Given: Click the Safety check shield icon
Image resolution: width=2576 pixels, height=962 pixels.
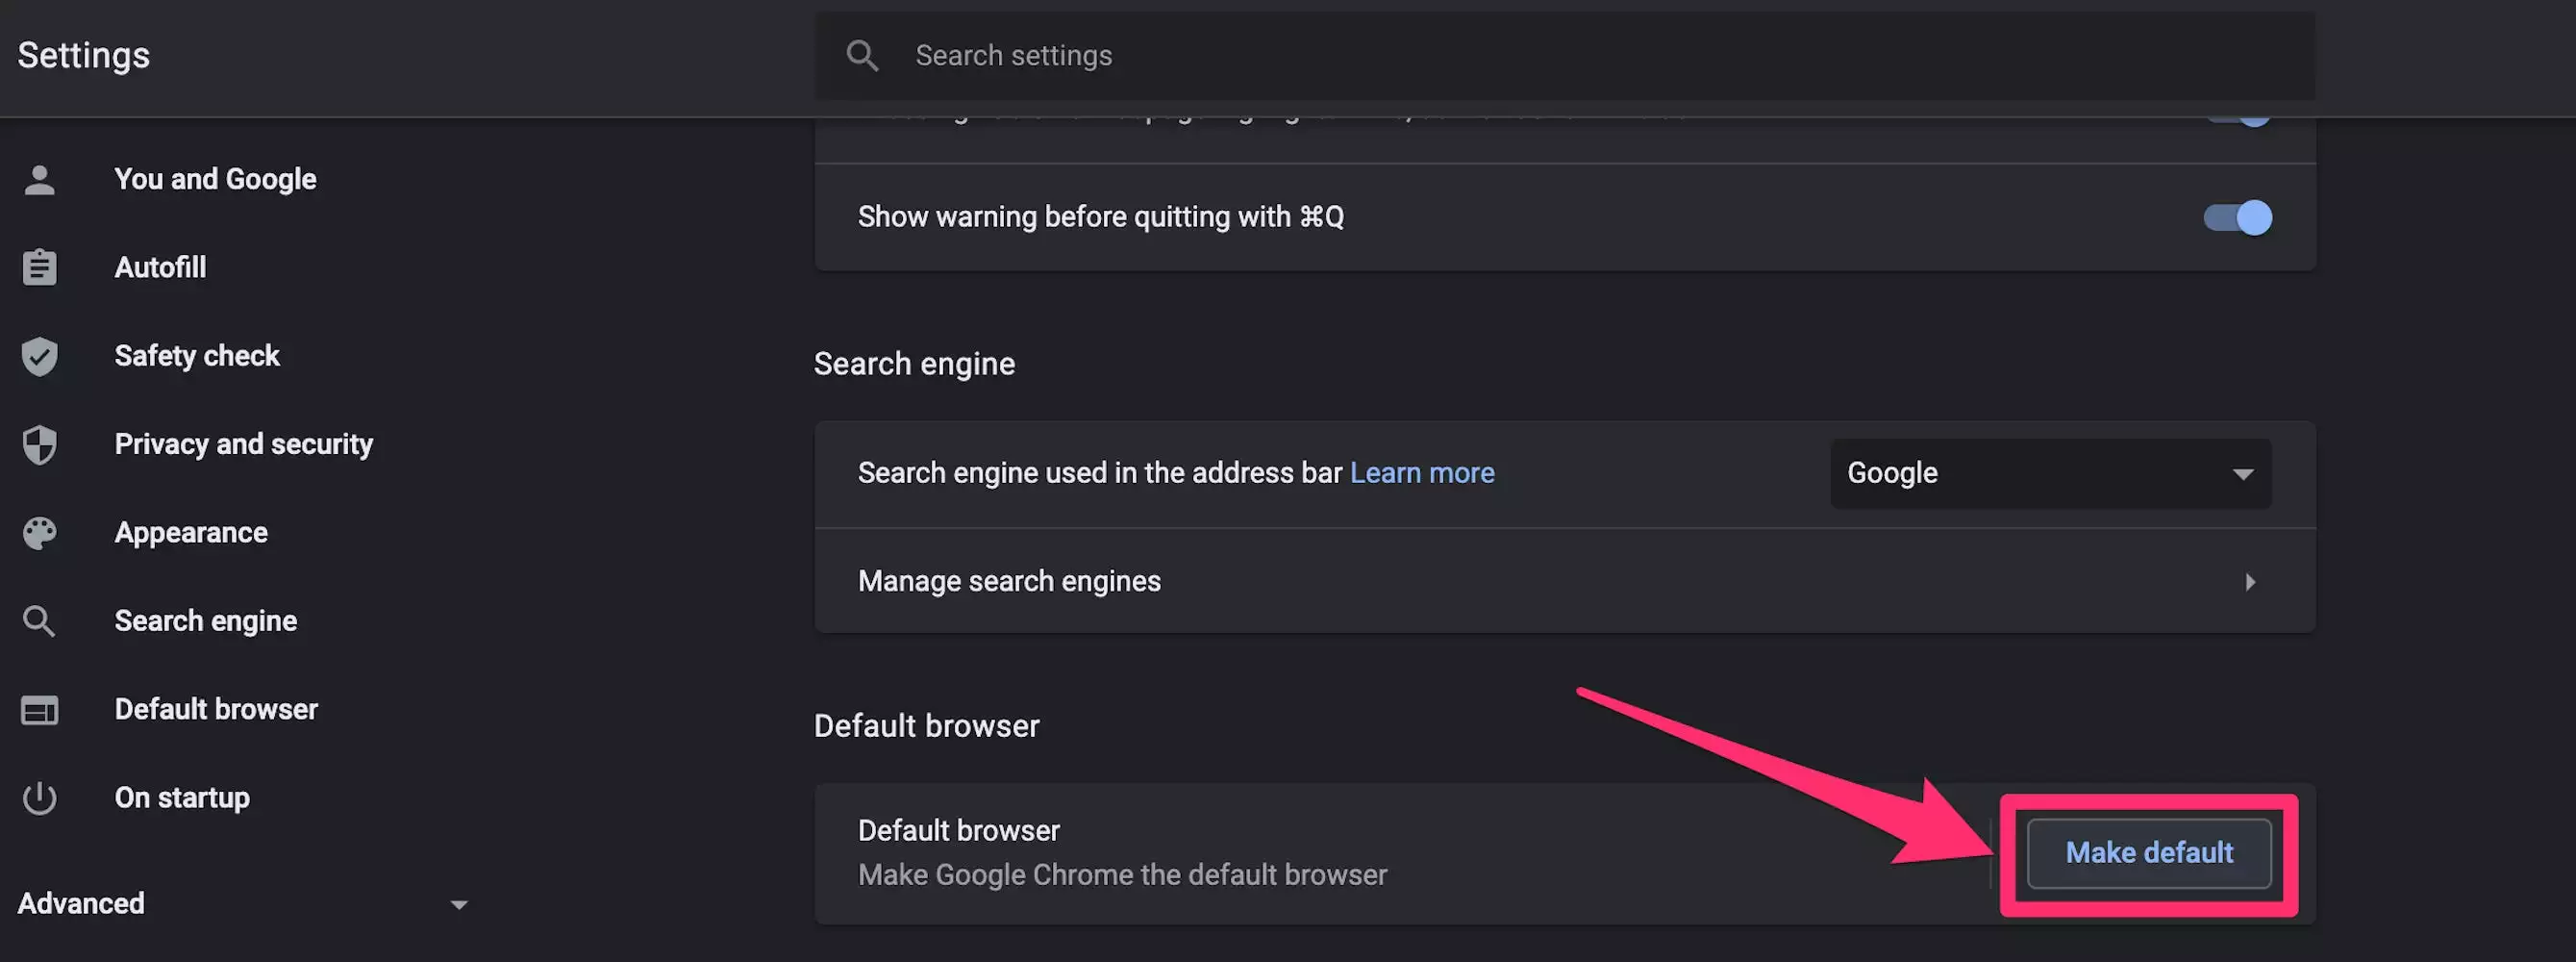Looking at the screenshot, I should tap(40, 356).
